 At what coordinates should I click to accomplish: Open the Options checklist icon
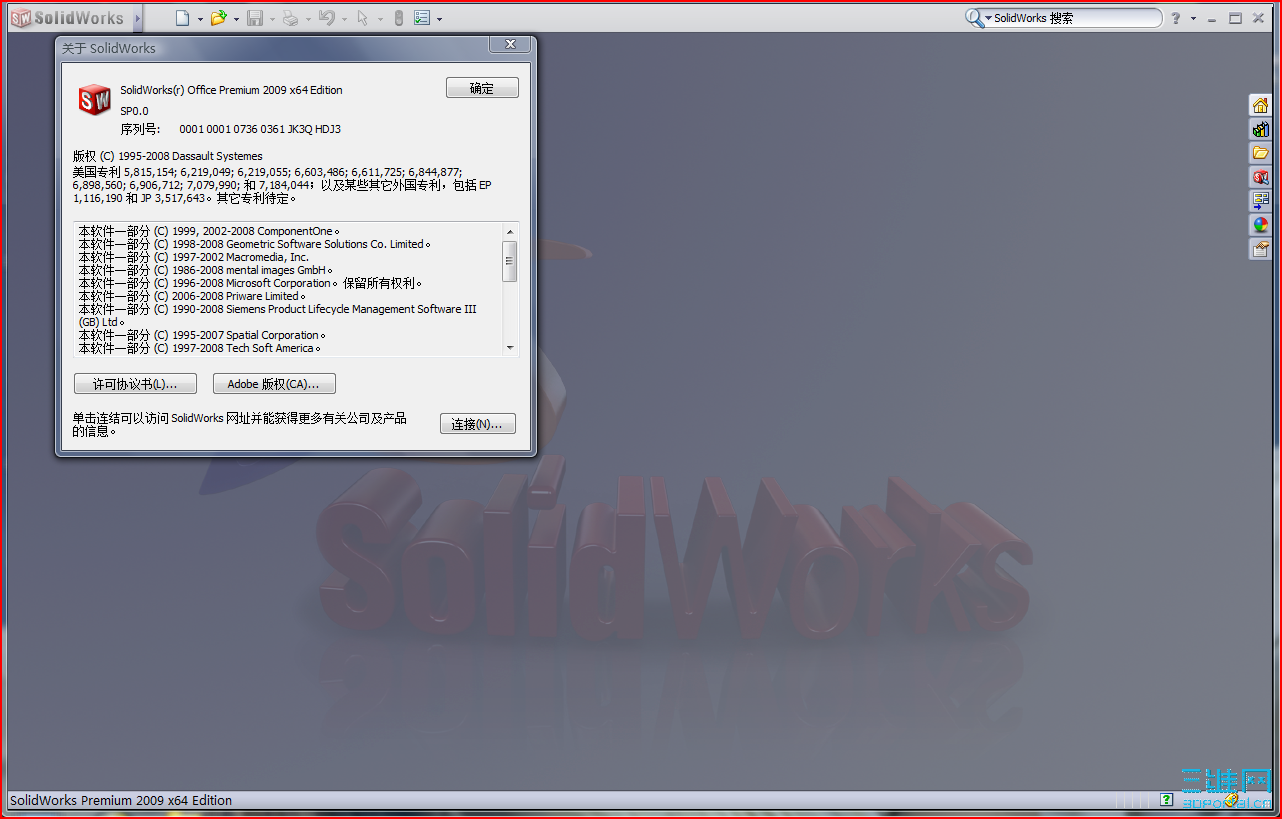422,18
